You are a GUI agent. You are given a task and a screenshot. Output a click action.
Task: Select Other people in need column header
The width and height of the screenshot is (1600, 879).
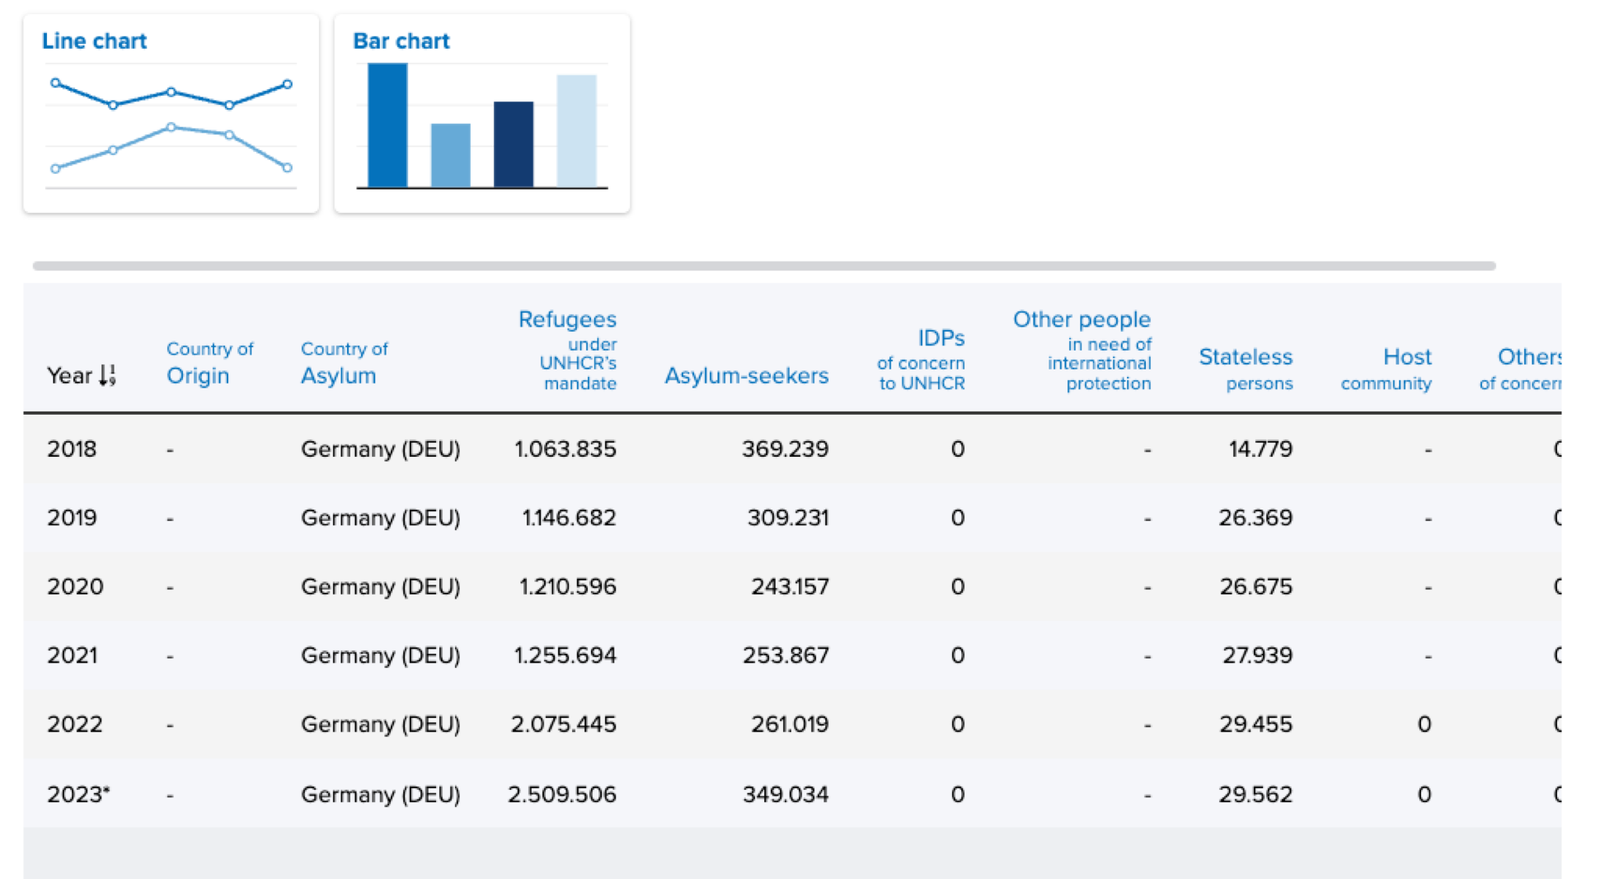tap(1082, 349)
